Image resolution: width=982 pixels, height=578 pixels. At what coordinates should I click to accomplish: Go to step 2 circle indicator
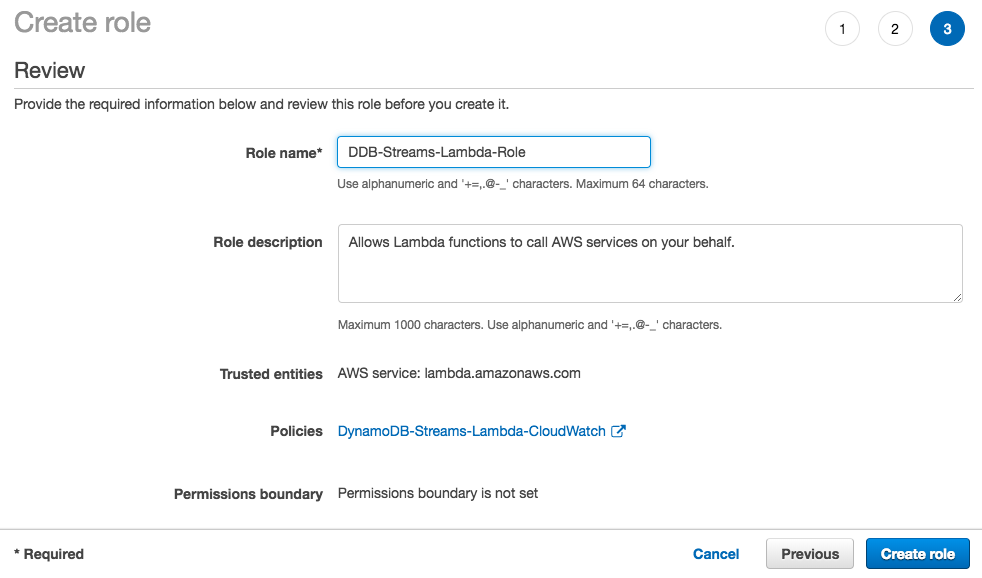tap(895, 29)
